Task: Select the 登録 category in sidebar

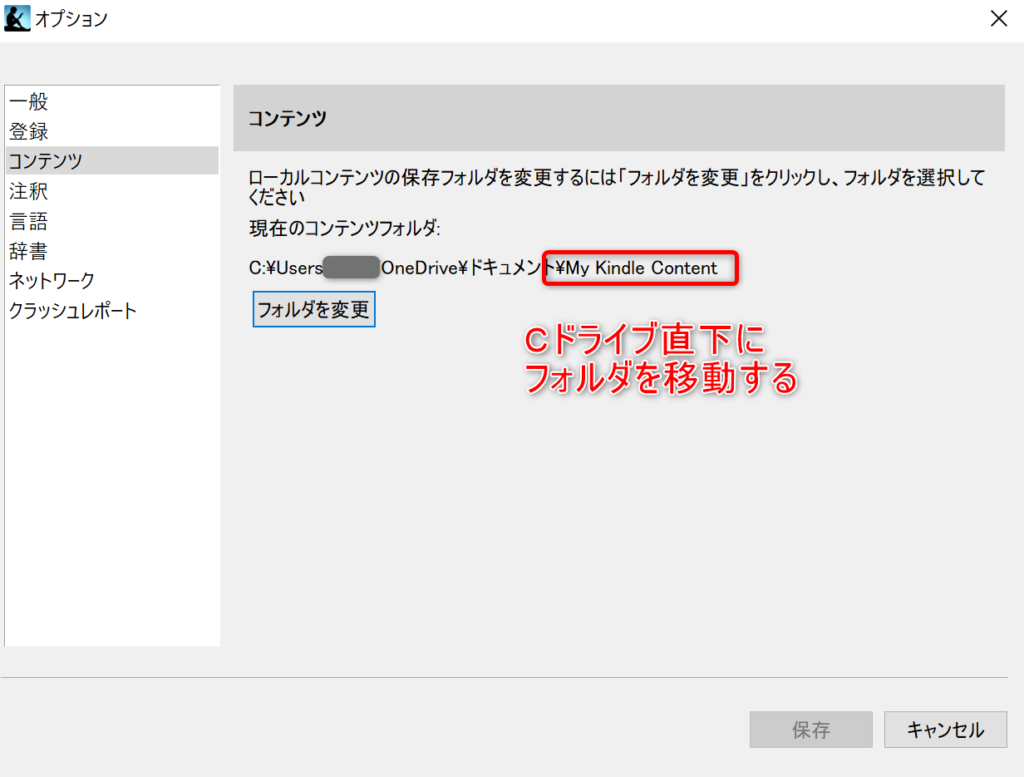Action: [x=112, y=131]
